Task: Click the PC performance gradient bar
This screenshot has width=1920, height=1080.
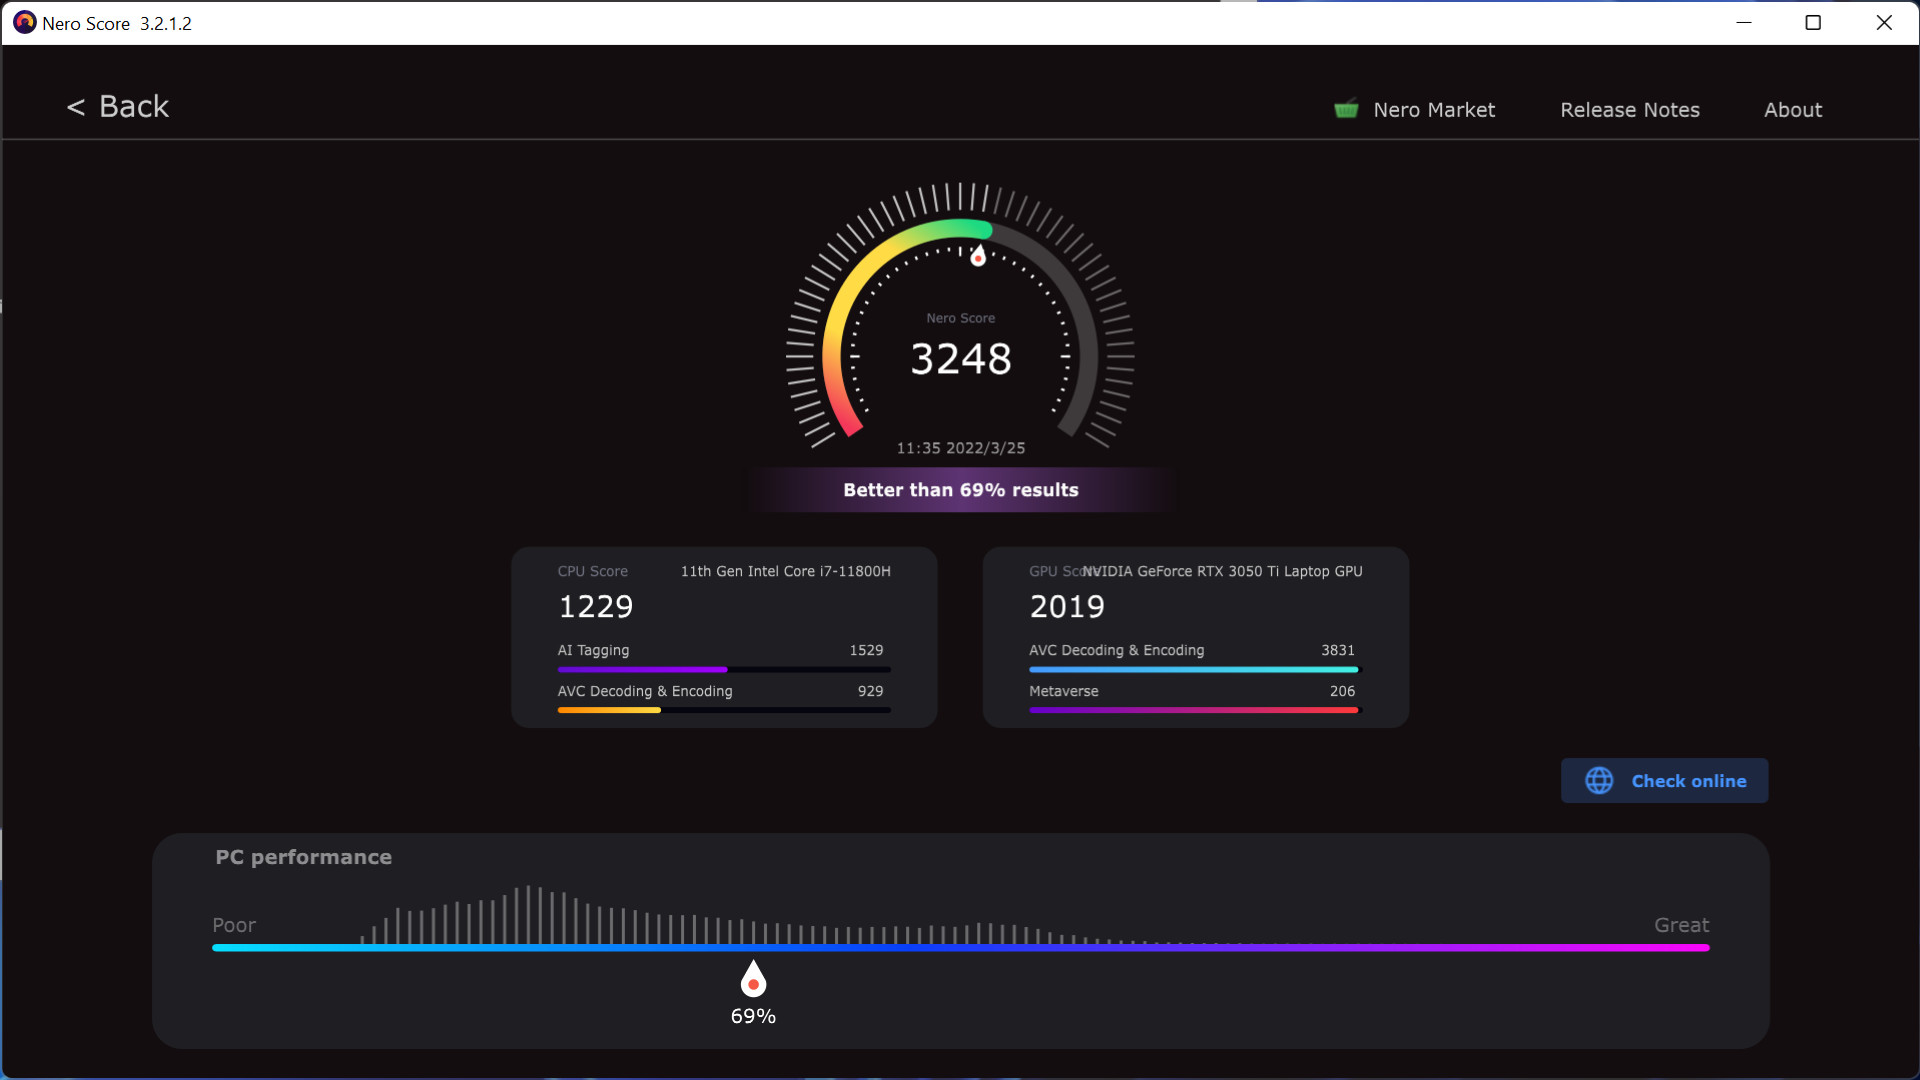Action: [x=960, y=947]
